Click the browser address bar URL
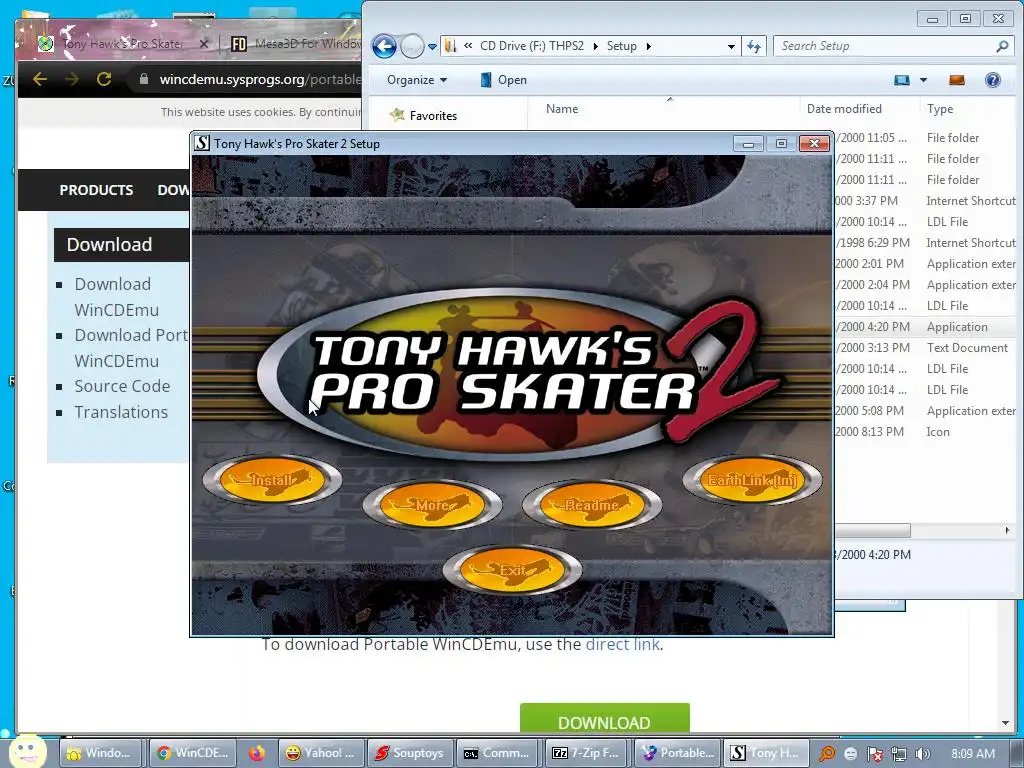The width and height of the screenshot is (1024, 768). 260,80
